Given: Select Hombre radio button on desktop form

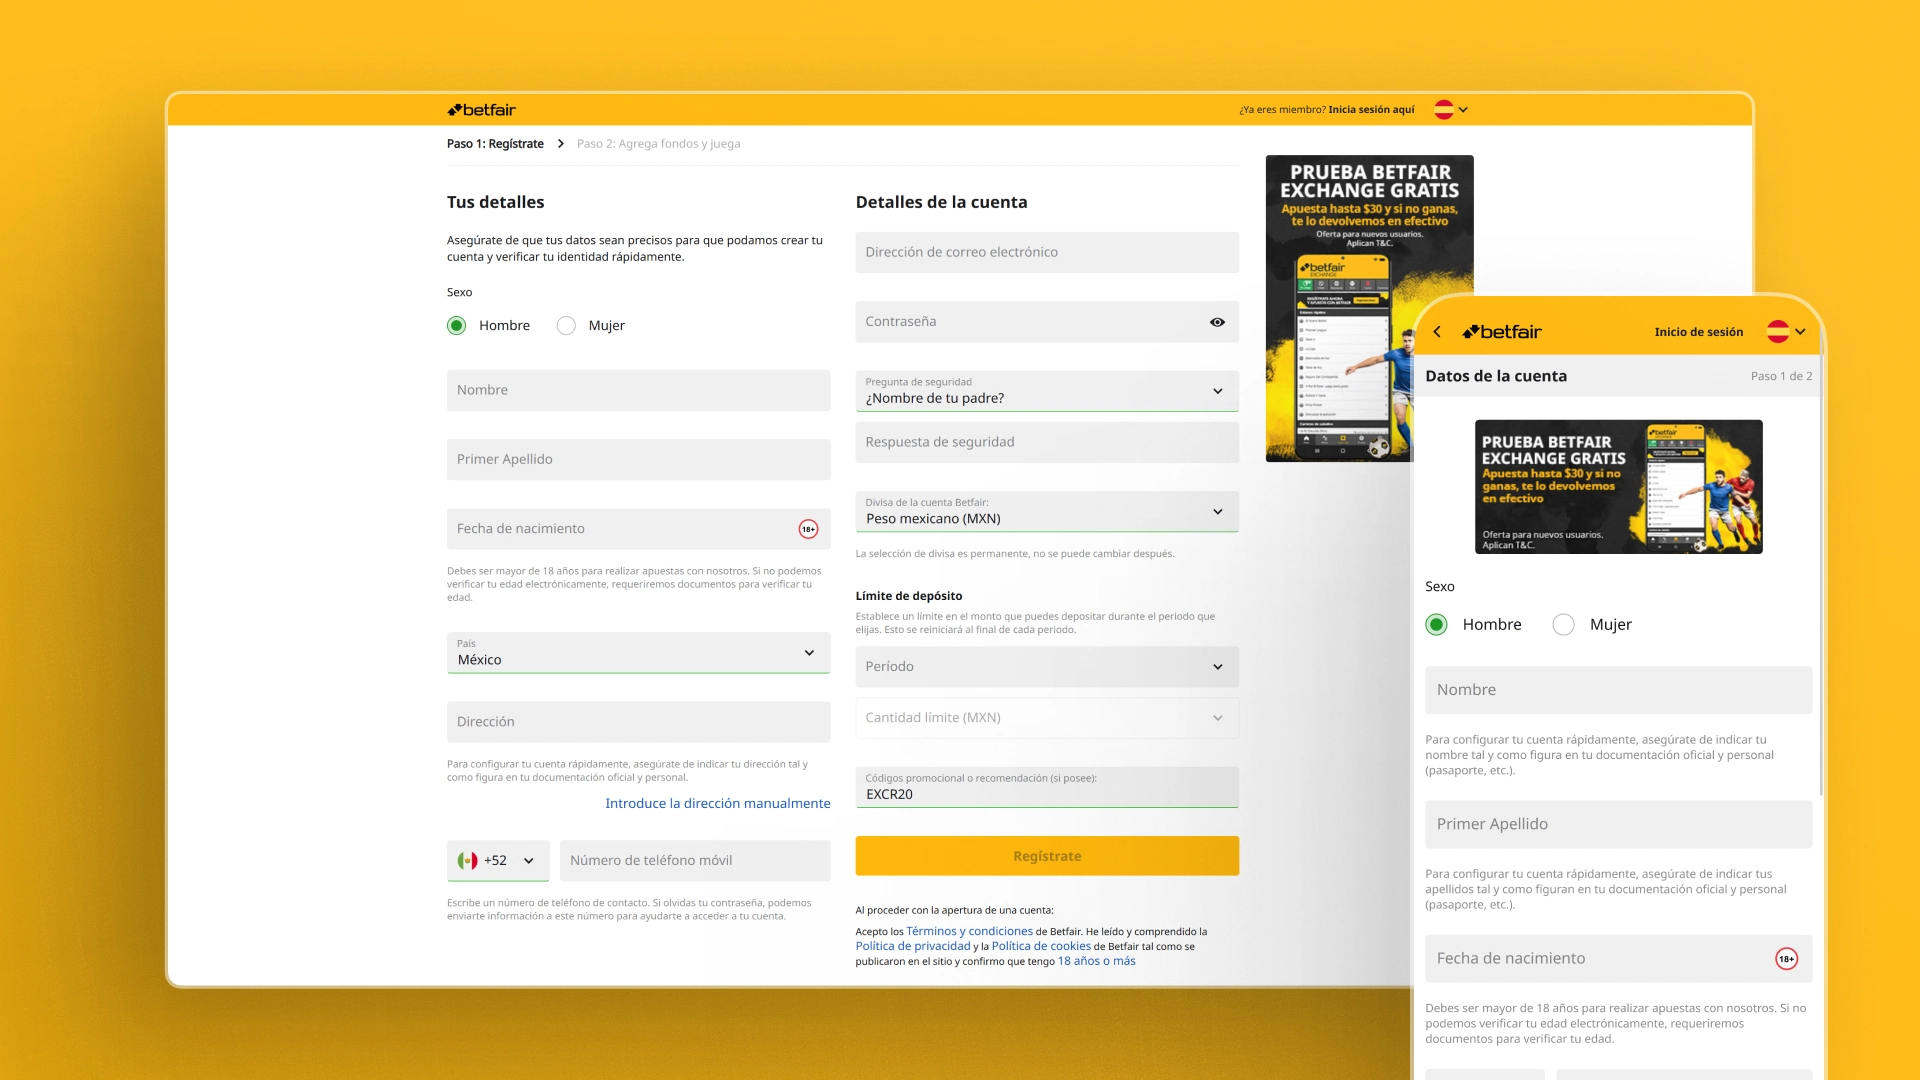Looking at the screenshot, I should pos(457,326).
